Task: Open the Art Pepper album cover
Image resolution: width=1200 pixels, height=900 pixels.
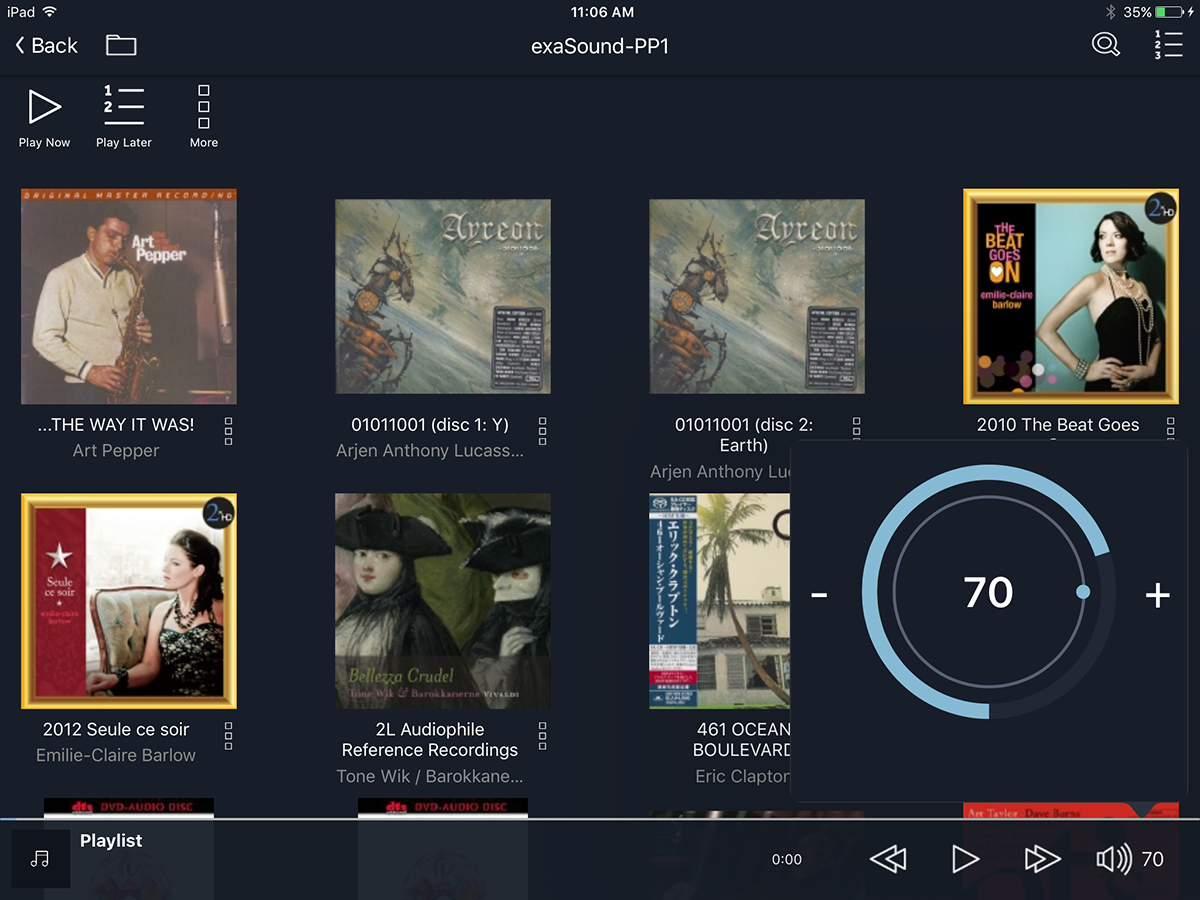Action: click(x=129, y=296)
